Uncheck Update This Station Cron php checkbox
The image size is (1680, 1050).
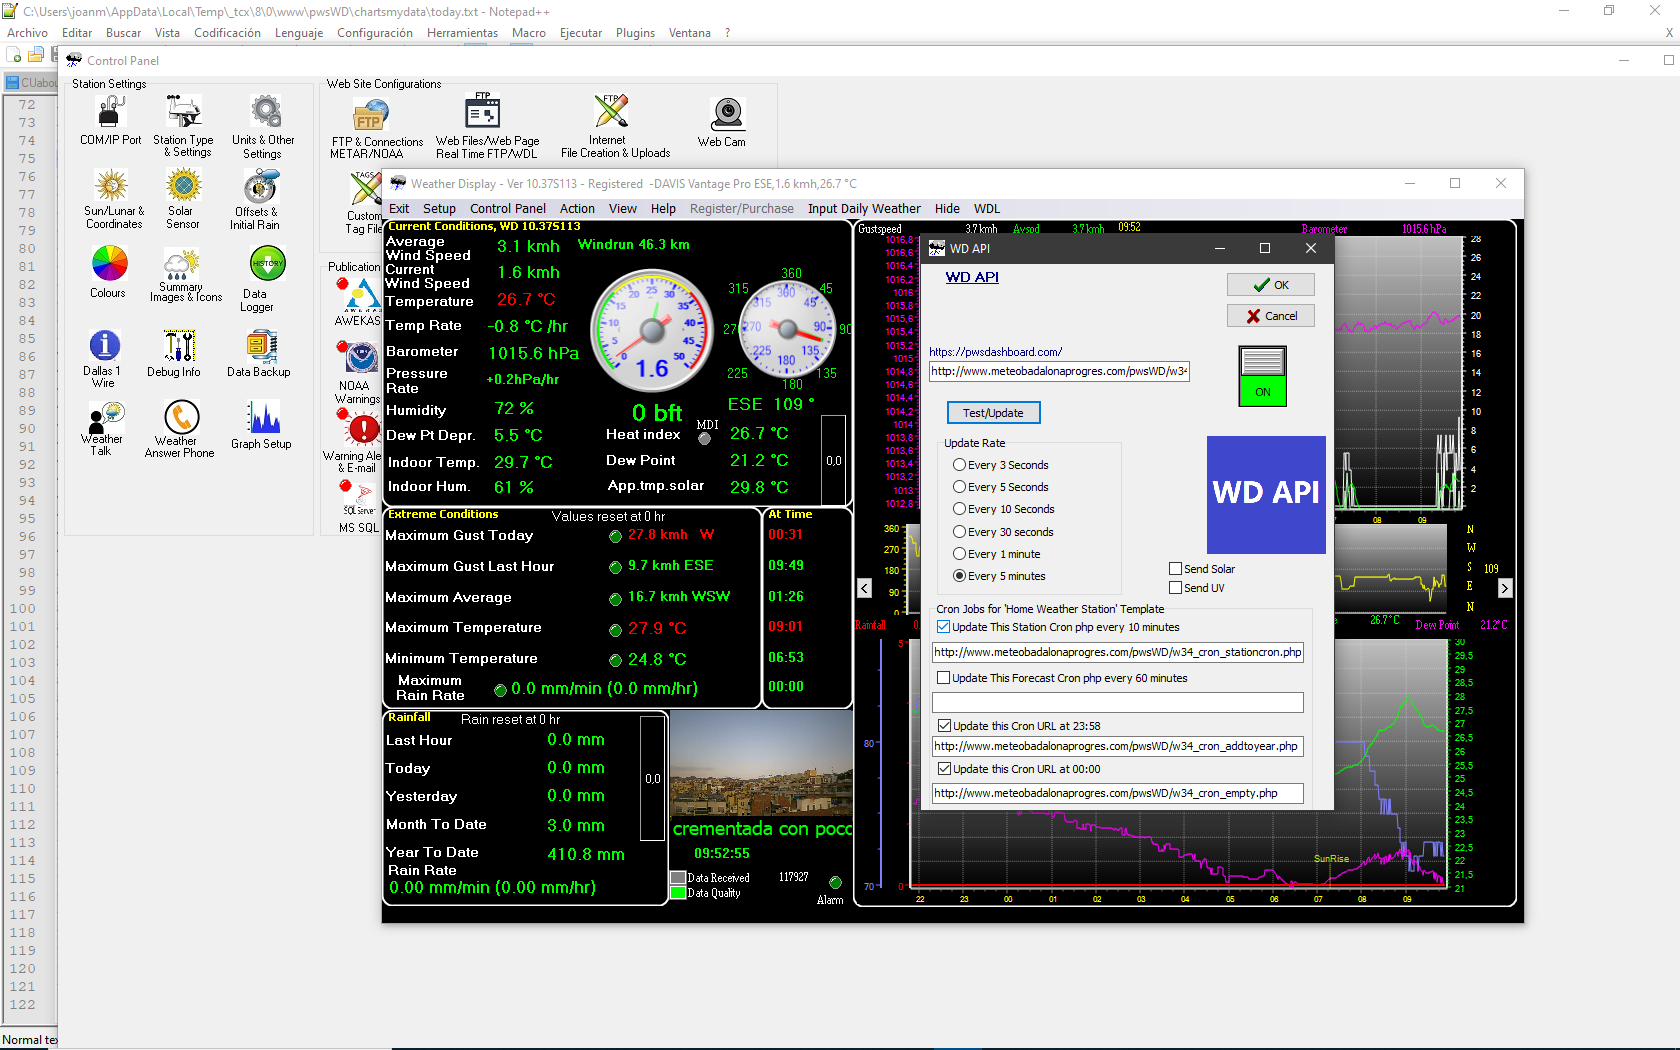(x=943, y=627)
